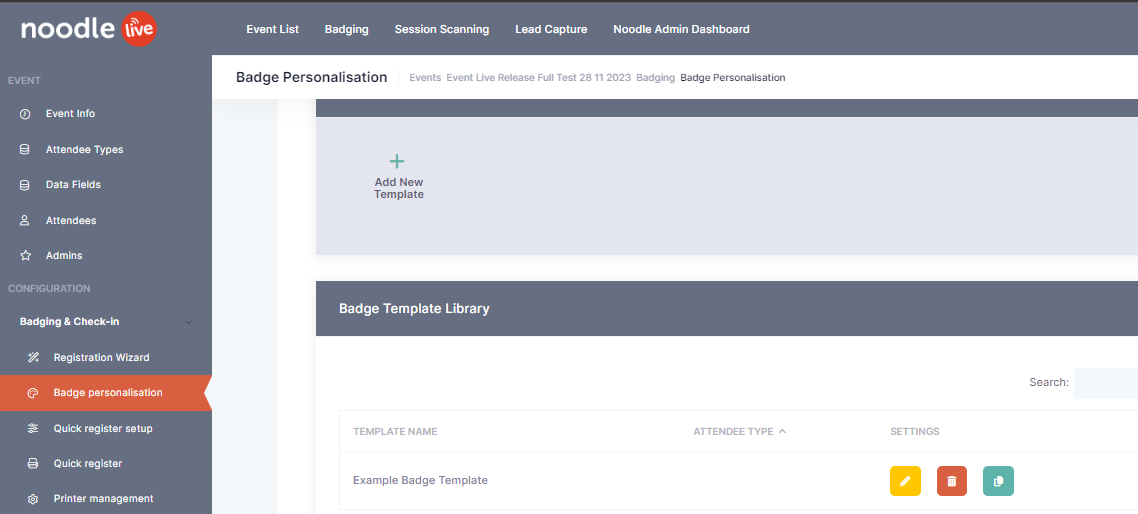Viewport: 1138px width, 514px height.
Task: Open Registration Wizard in sidebar
Action: tap(101, 358)
